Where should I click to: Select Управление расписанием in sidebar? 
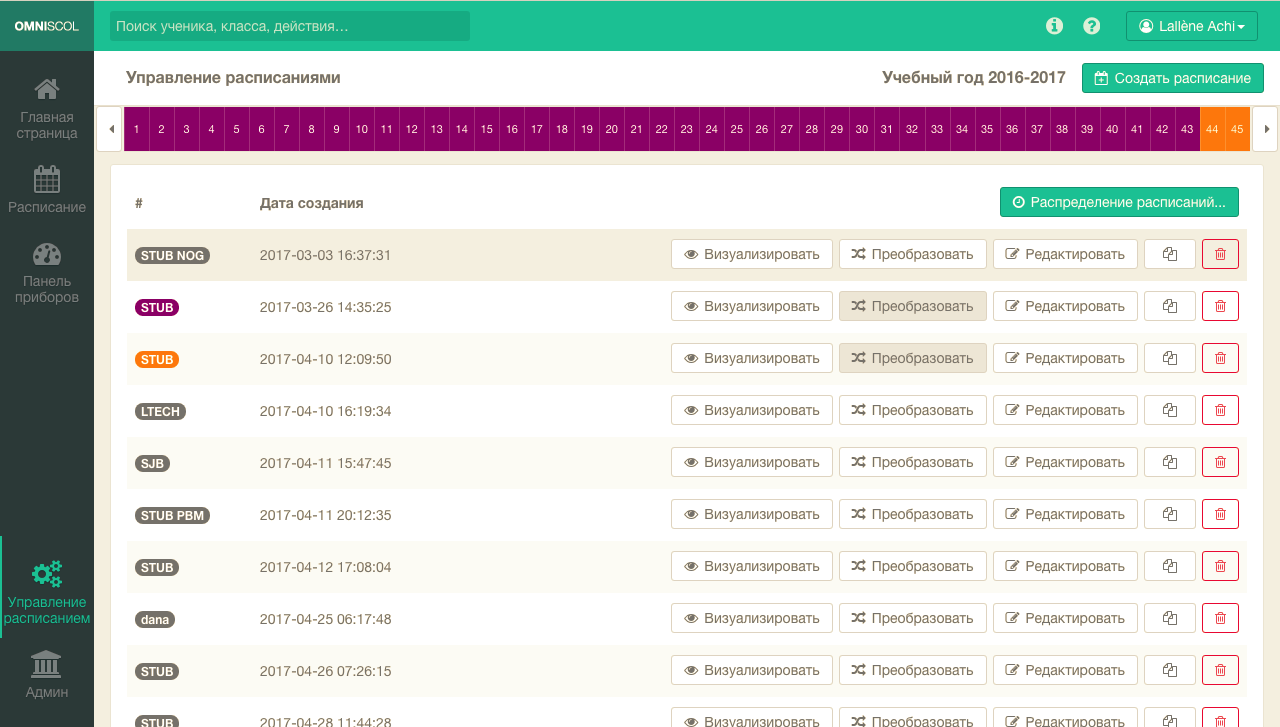[x=47, y=592]
